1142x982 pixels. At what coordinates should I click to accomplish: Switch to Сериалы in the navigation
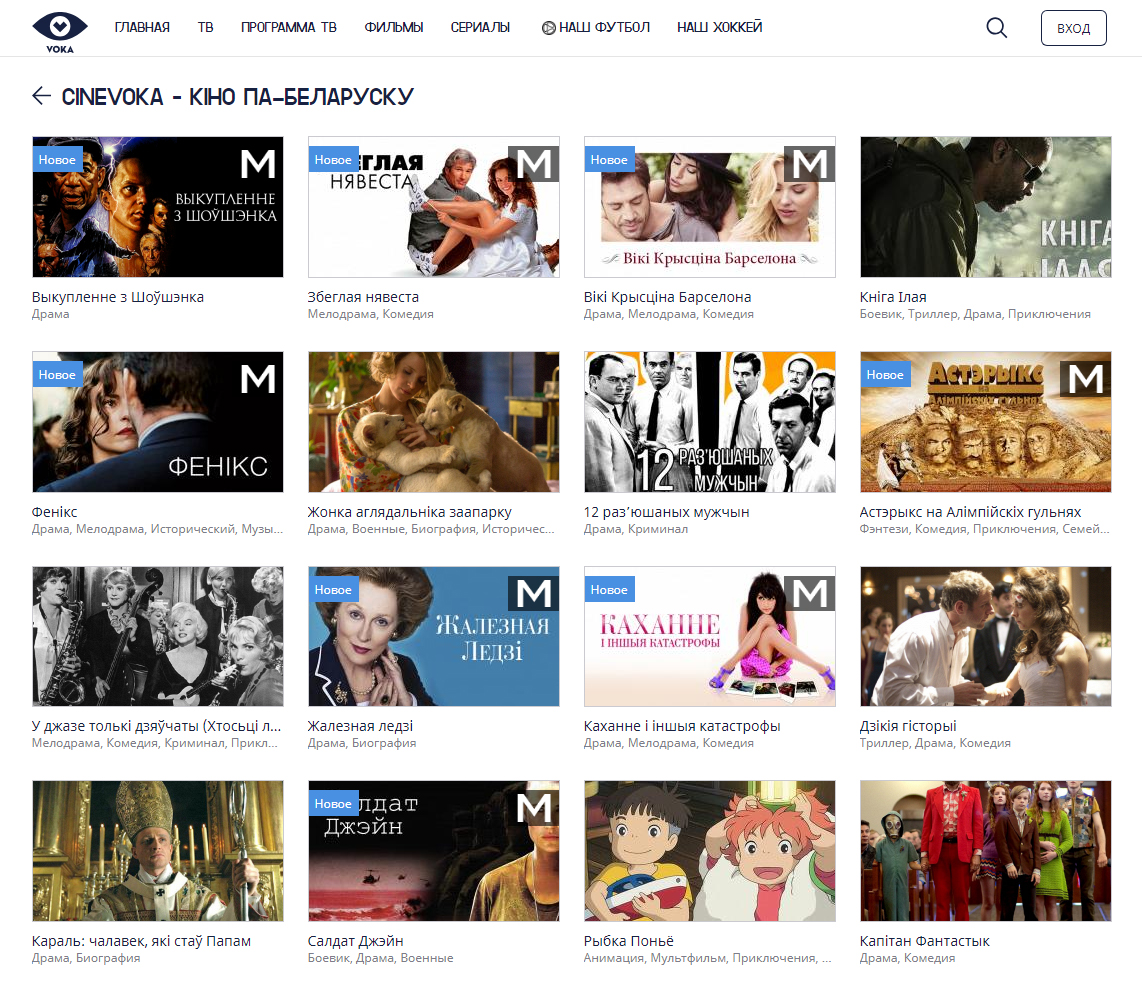[480, 28]
